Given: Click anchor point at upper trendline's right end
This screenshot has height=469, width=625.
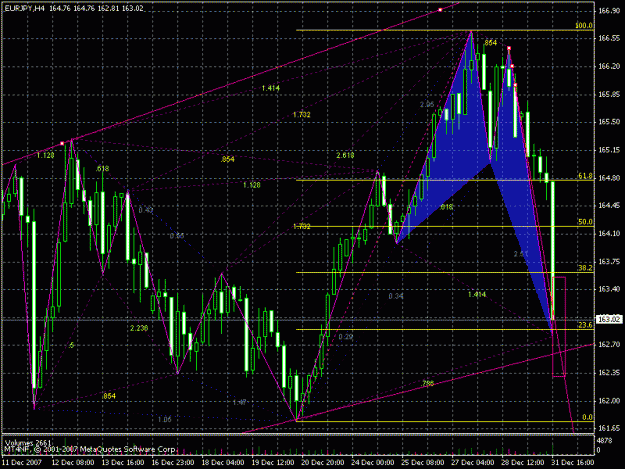Looking at the screenshot, I should pyautogui.click(x=440, y=10).
